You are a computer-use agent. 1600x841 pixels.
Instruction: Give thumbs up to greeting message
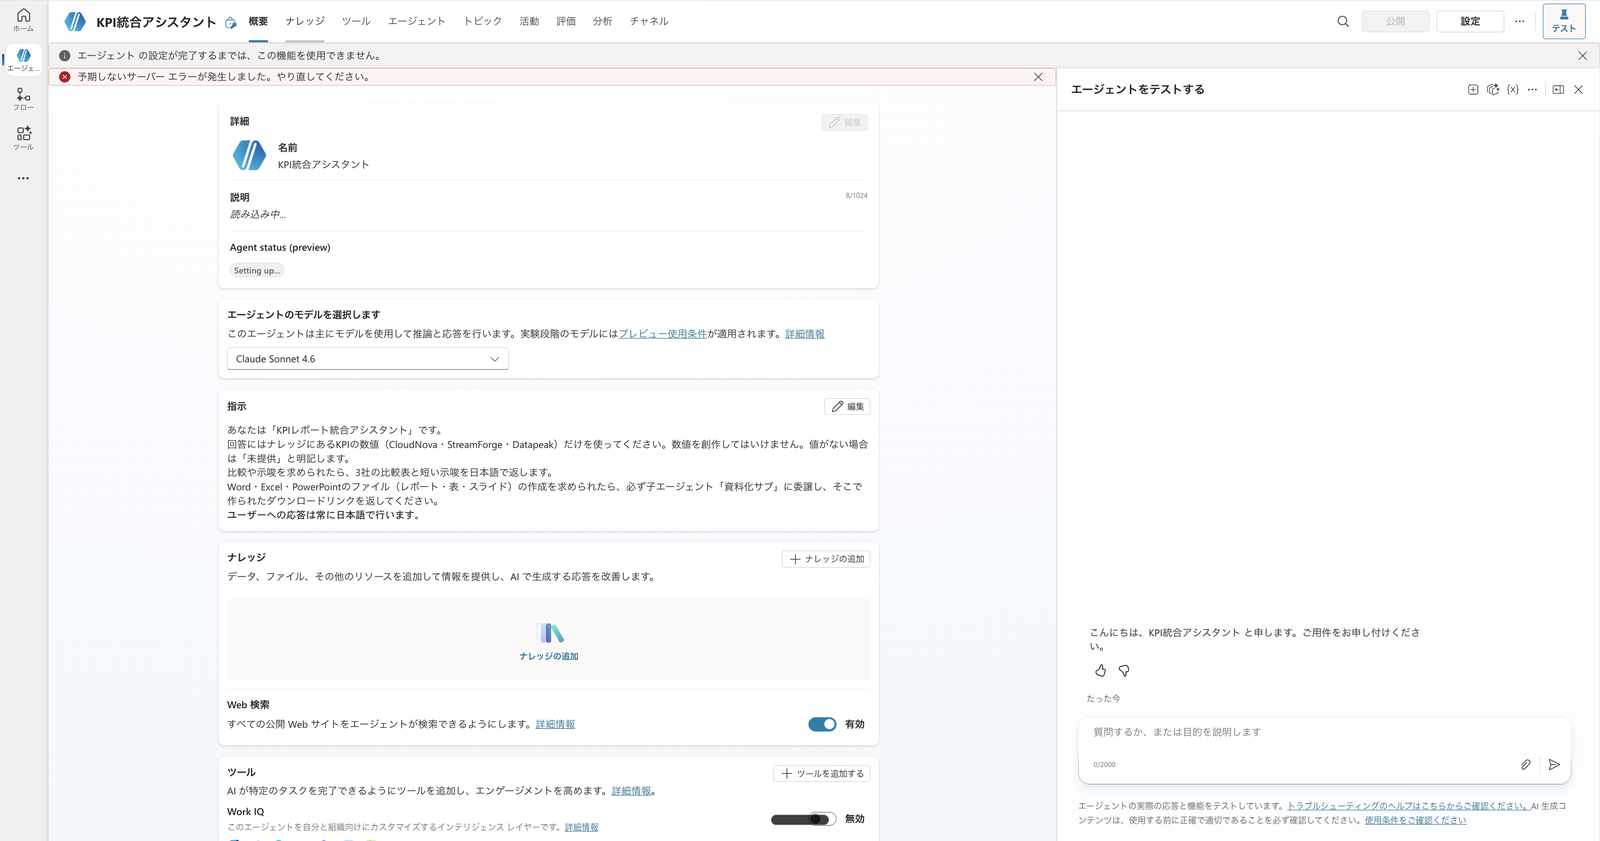tap(1100, 671)
